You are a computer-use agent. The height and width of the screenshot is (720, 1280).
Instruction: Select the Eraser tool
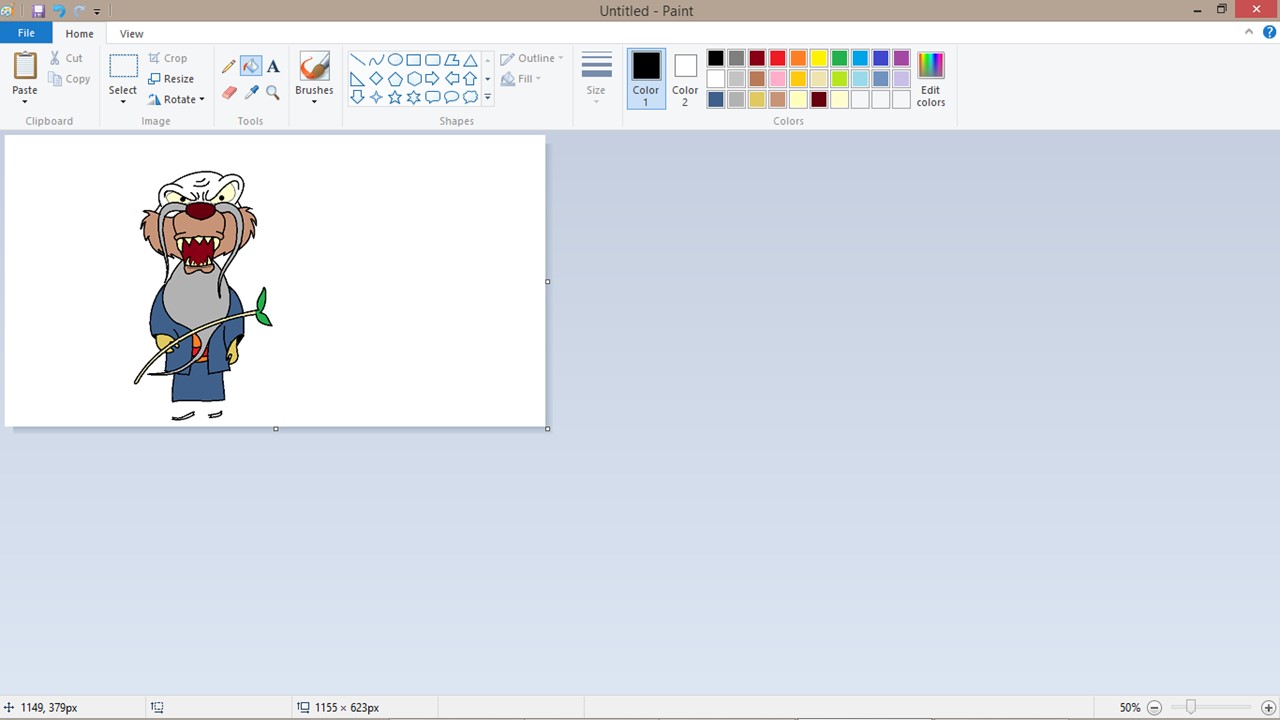pos(228,92)
